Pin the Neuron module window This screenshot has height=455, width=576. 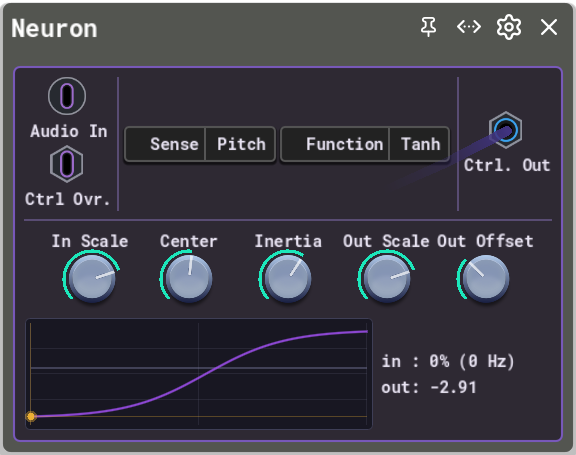[428, 27]
